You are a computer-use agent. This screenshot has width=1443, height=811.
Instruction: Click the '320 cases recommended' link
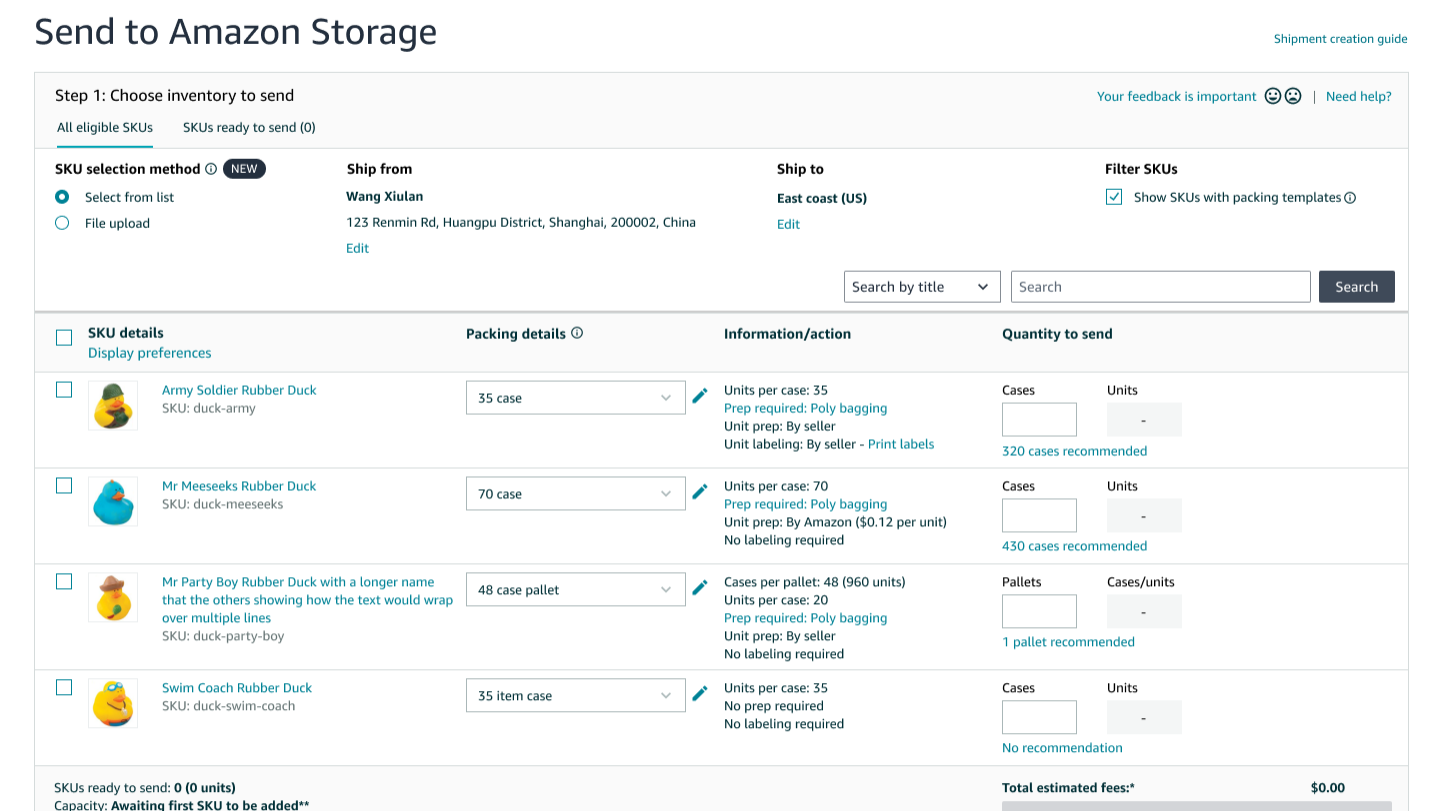(1074, 451)
